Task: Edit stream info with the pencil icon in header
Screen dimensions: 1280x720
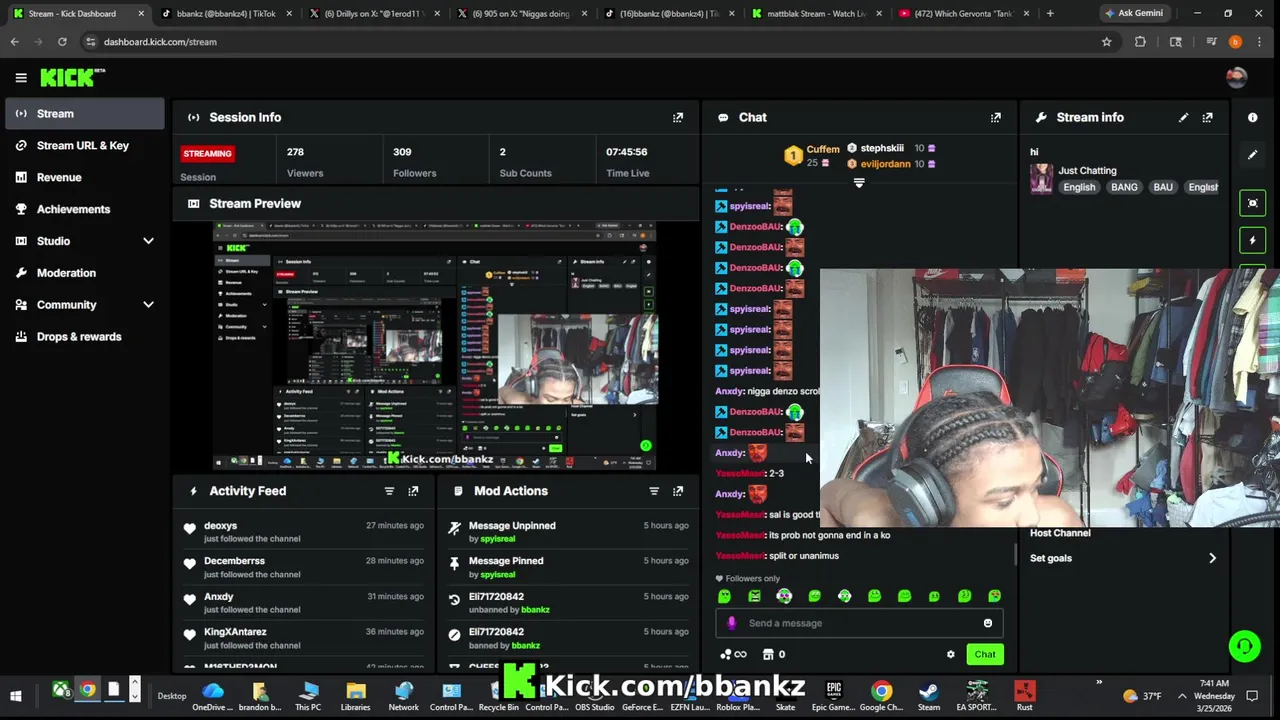Action: click(1184, 117)
